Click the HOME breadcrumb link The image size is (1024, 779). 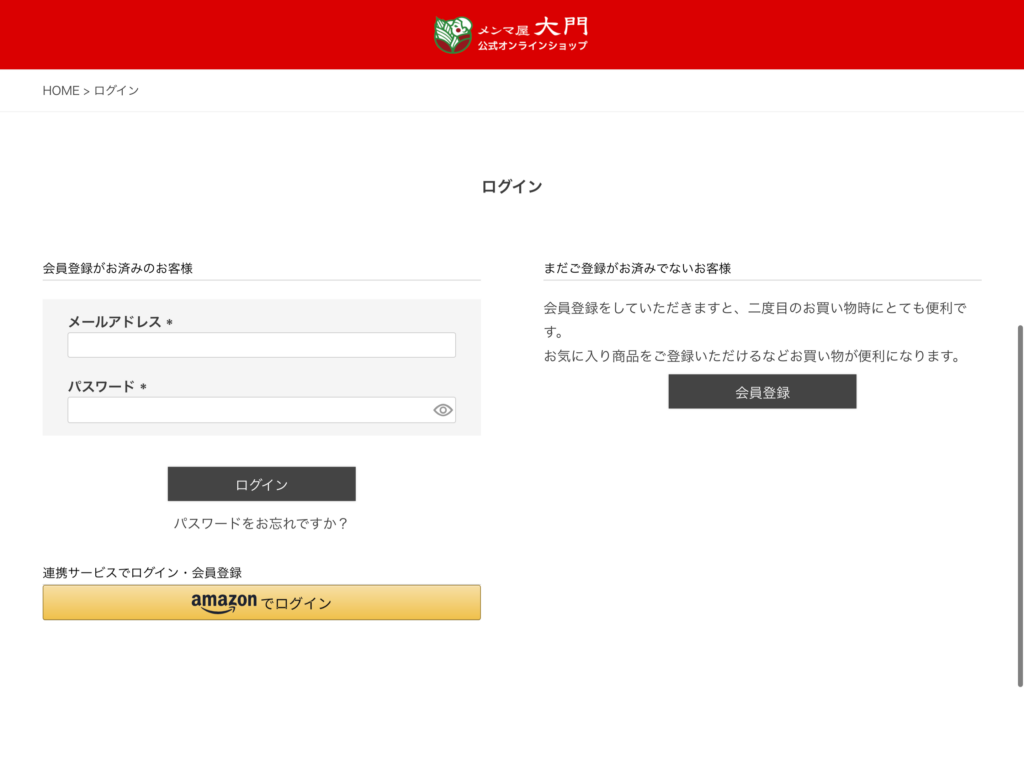coord(60,91)
